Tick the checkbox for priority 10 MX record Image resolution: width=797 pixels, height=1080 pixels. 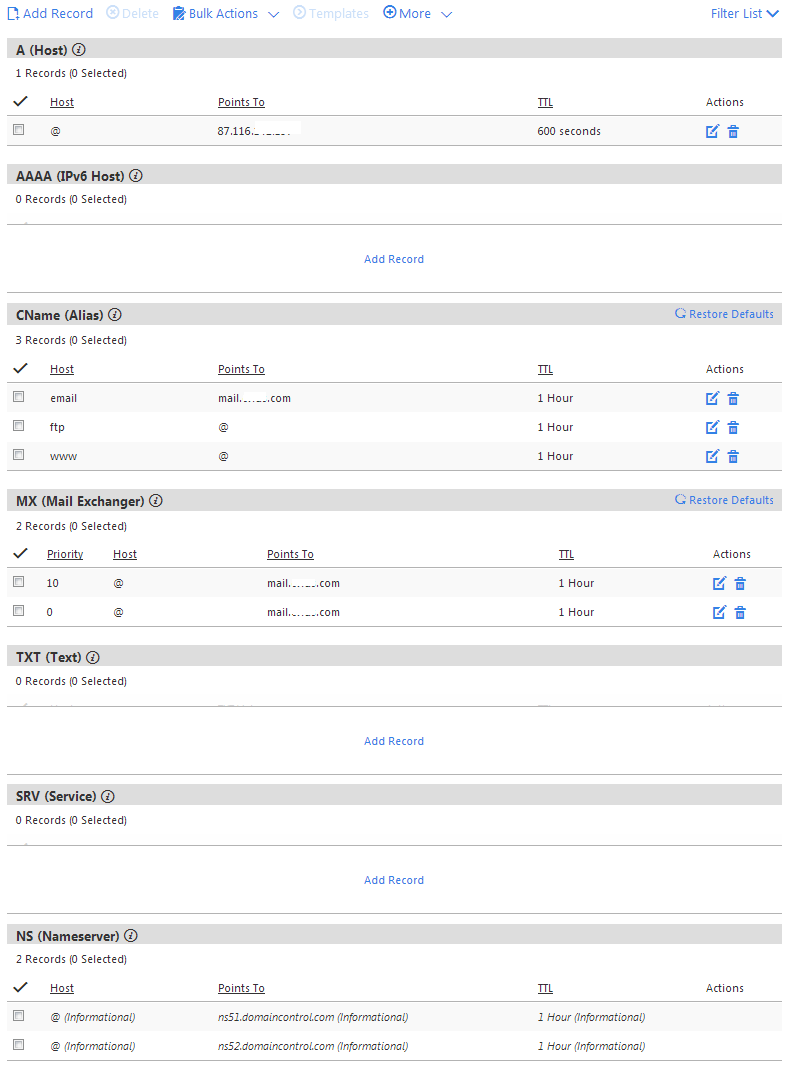pos(18,582)
